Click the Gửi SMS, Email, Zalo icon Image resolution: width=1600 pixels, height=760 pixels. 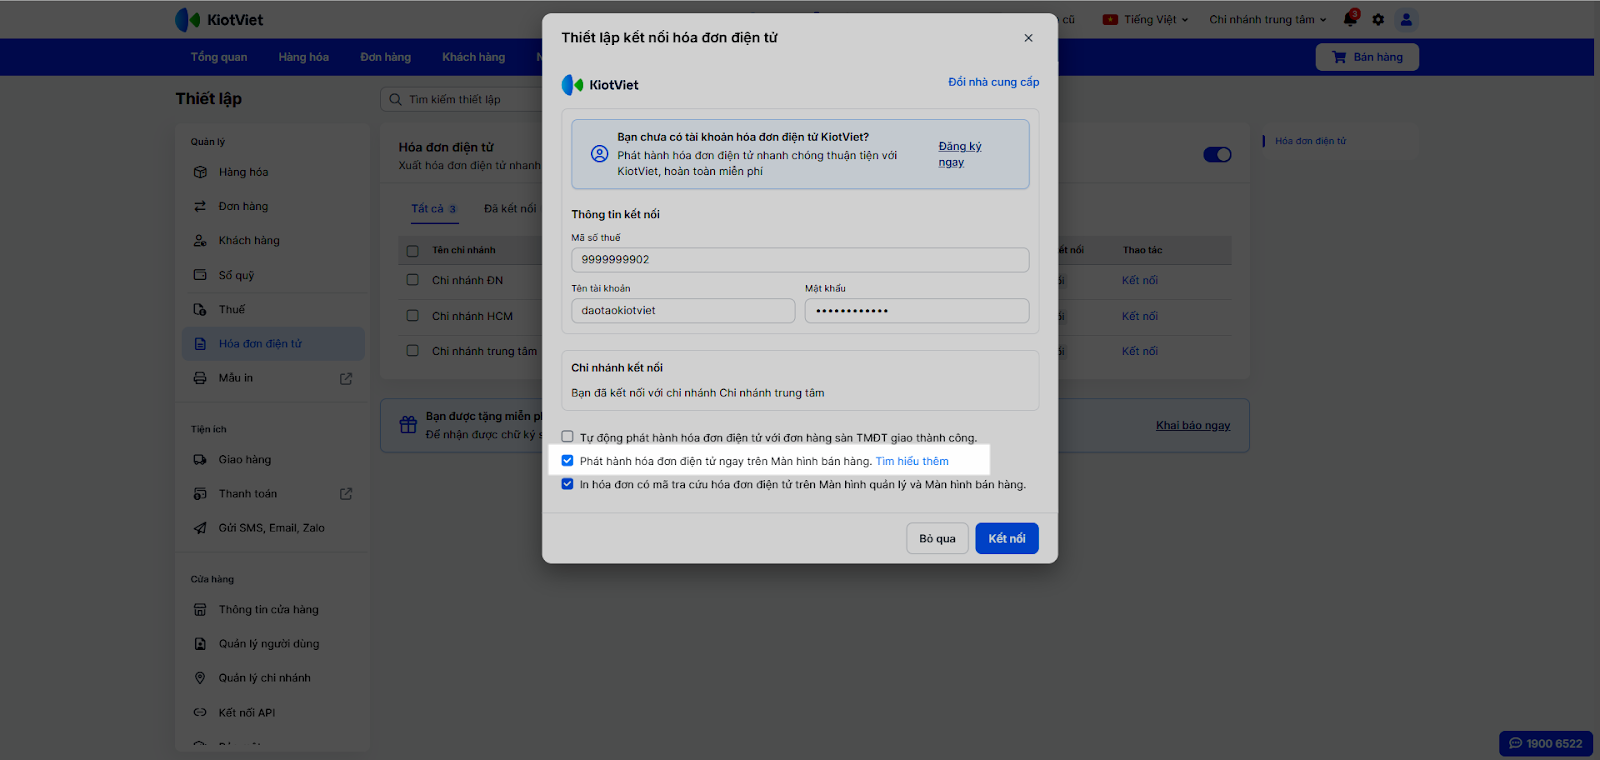pyautogui.click(x=200, y=528)
